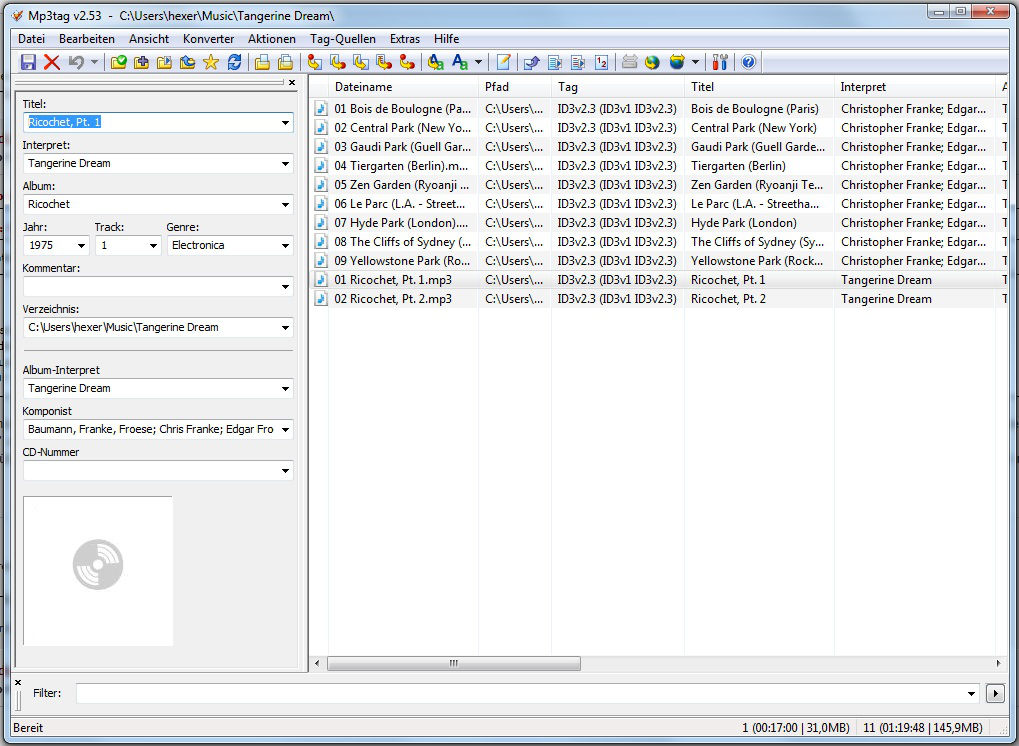Open the Konverter menu

(x=208, y=38)
